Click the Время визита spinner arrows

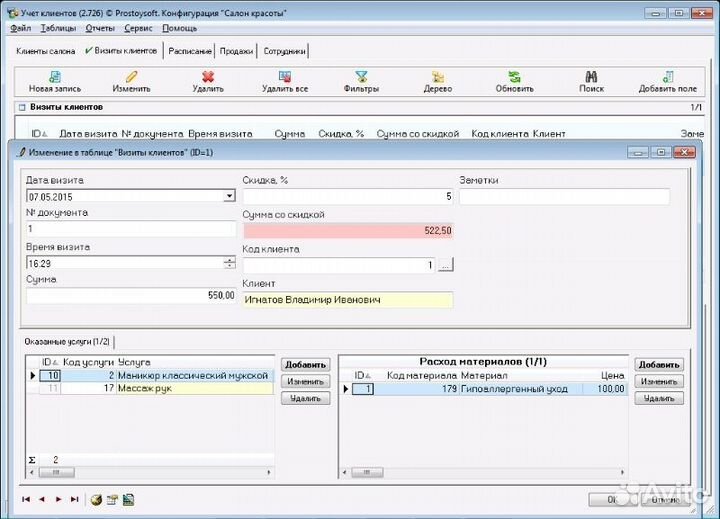tap(230, 263)
